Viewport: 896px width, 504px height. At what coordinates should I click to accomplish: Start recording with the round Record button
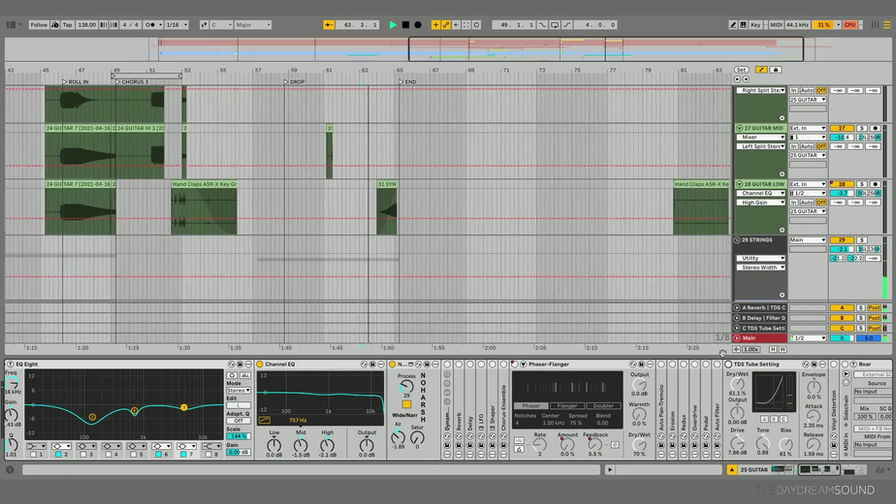[x=418, y=25]
